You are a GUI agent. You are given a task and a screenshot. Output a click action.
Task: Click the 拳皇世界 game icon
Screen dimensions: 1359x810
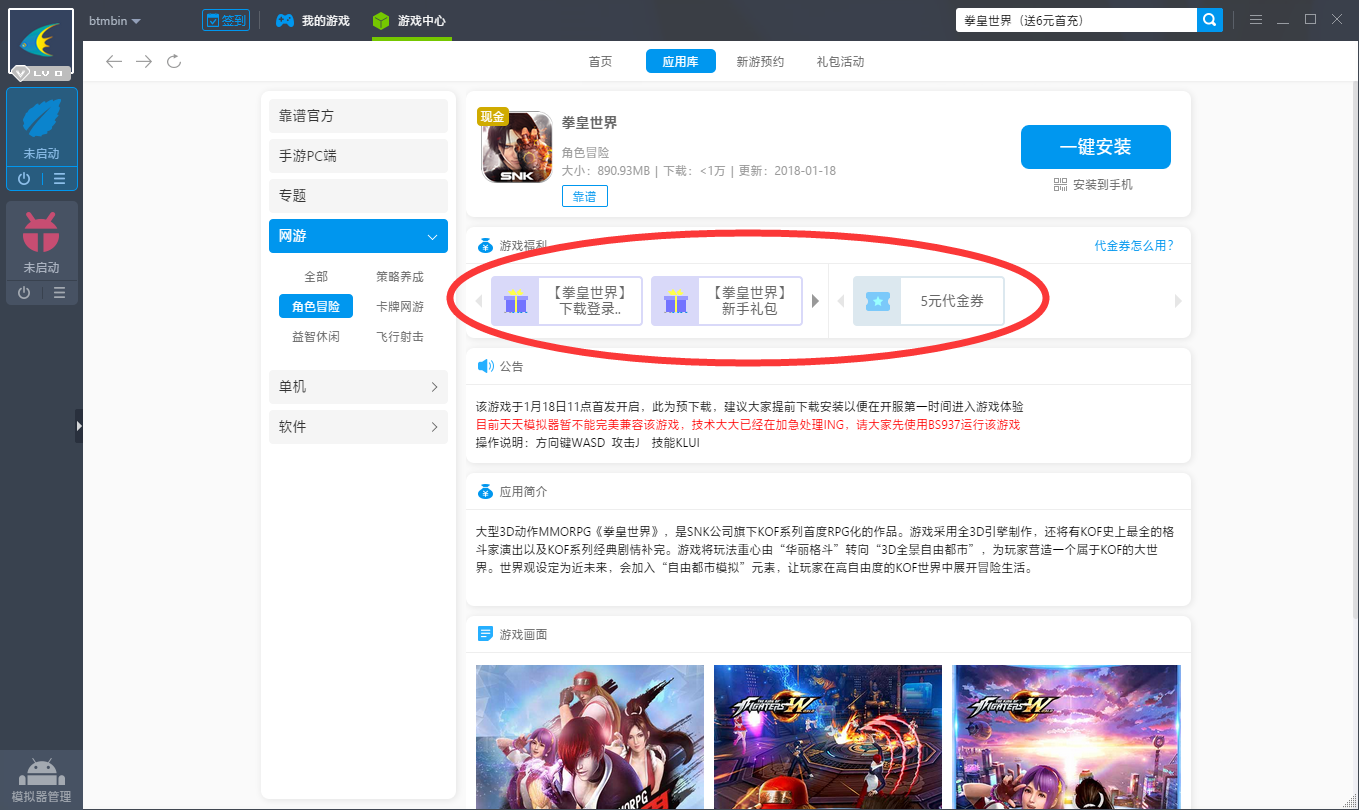517,147
